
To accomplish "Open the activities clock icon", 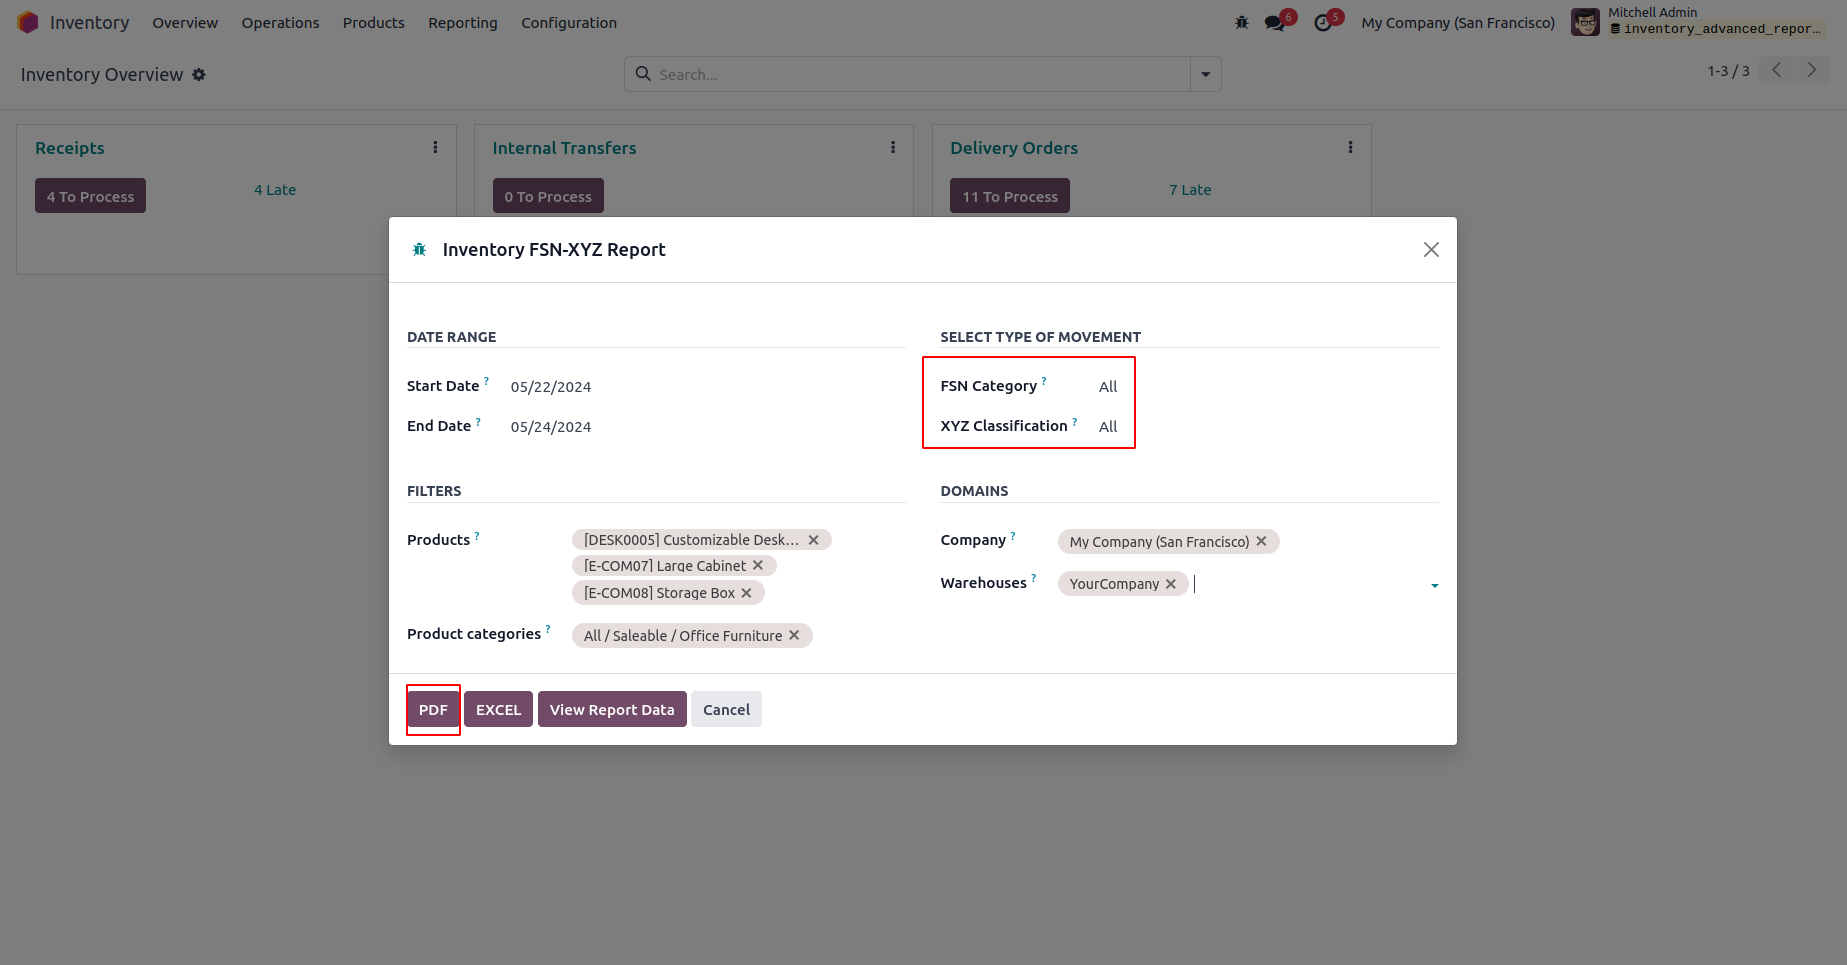I will tap(1323, 22).
